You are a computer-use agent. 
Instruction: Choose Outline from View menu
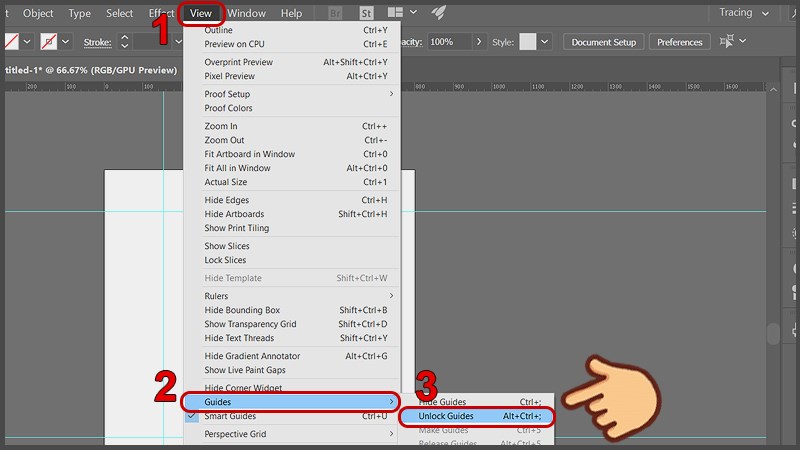pyautogui.click(x=292, y=30)
